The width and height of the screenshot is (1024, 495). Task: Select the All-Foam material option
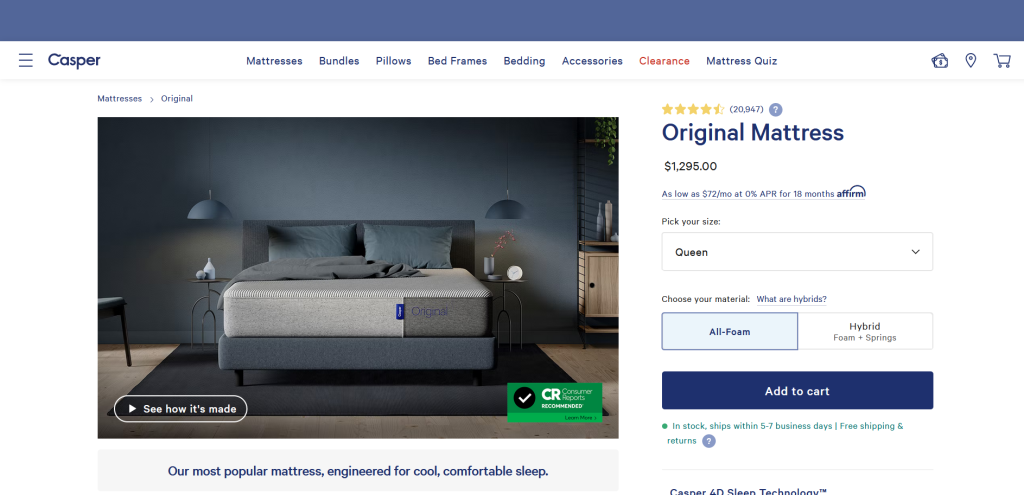[729, 331]
